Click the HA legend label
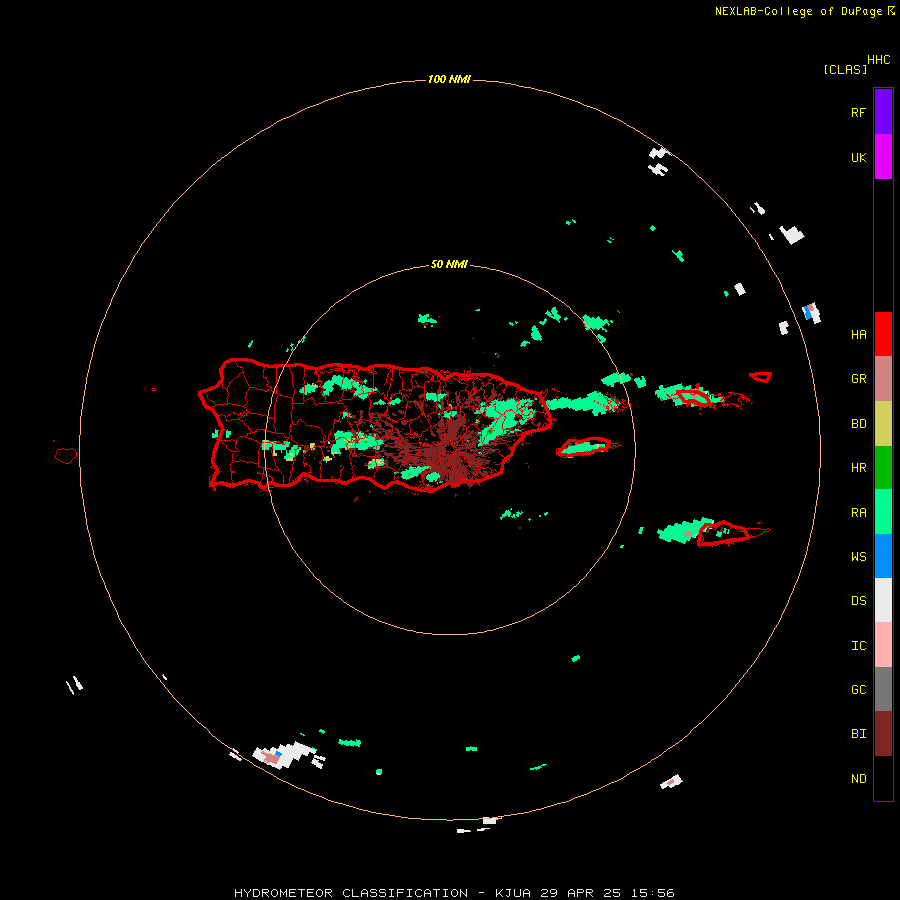 (x=858, y=335)
